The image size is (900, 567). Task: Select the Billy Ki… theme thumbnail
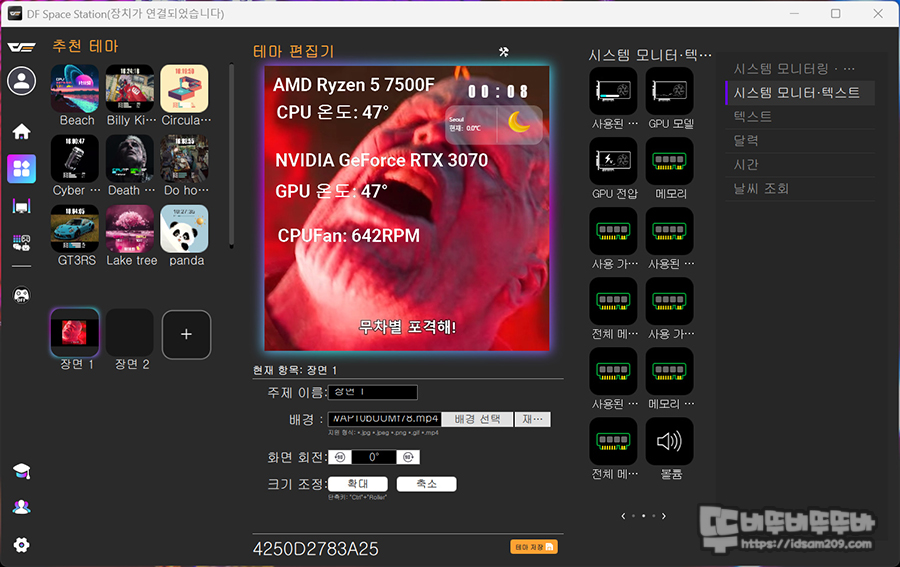[130, 88]
